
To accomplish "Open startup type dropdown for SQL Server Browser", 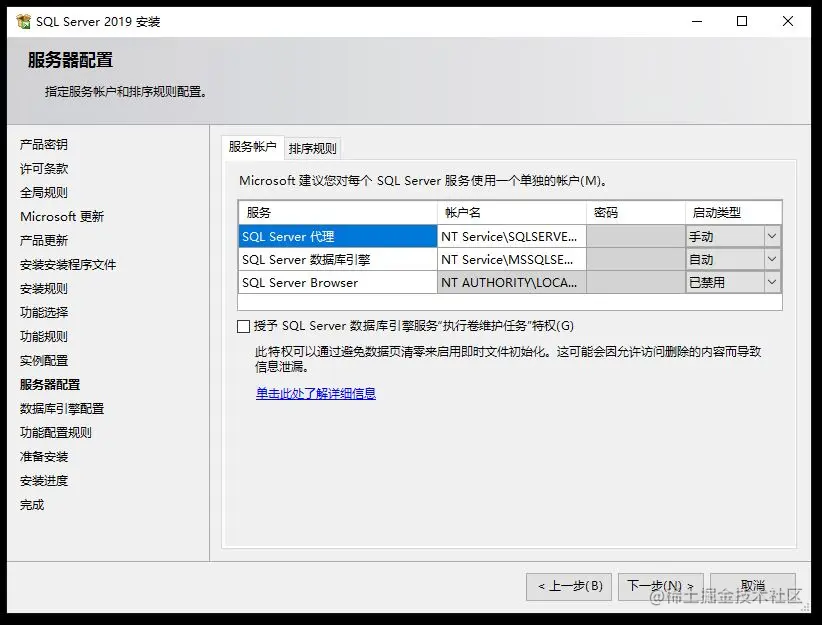I will tap(772, 283).
